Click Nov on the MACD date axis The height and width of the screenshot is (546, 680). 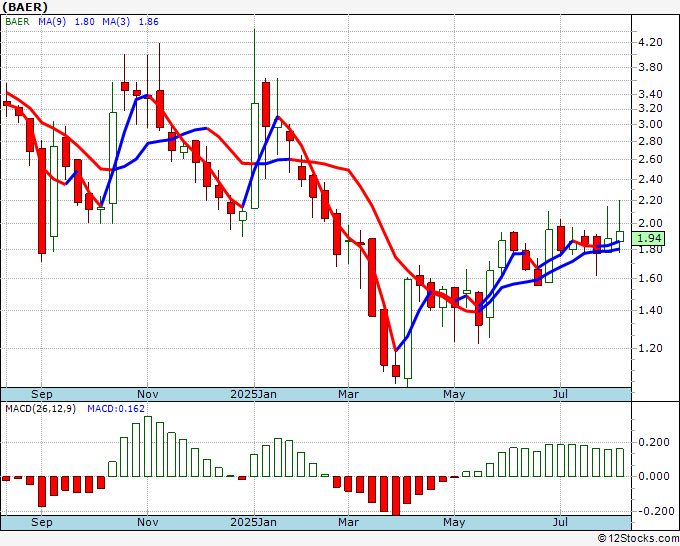pyautogui.click(x=147, y=522)
